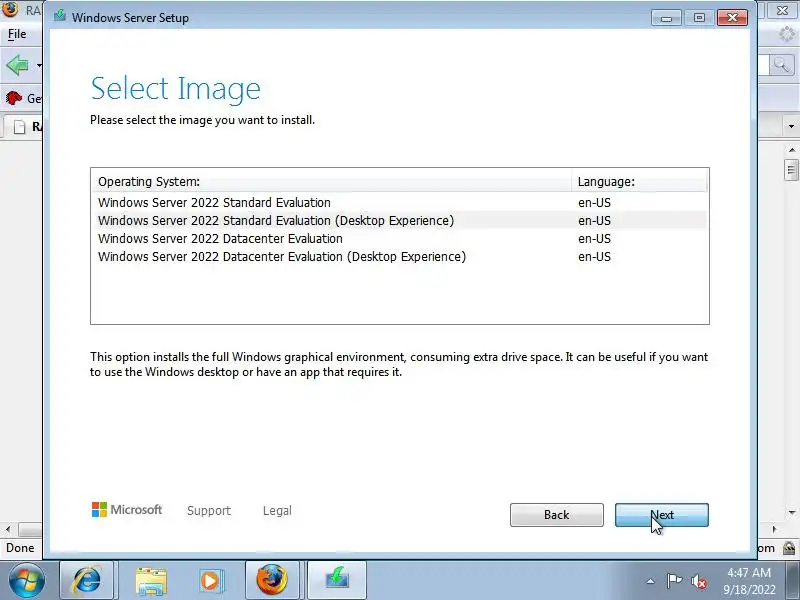The image size is (800, 600).
Task: Click the muted volume tray icon
Action: pos(698,581)
